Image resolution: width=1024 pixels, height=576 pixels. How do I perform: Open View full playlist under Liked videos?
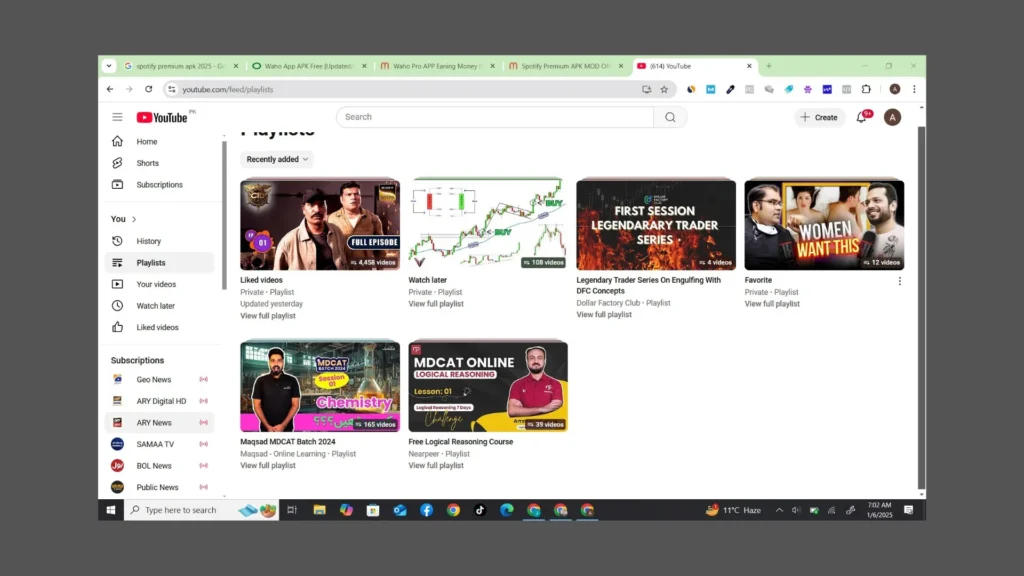pyautogui.click(x=268, y=316)
